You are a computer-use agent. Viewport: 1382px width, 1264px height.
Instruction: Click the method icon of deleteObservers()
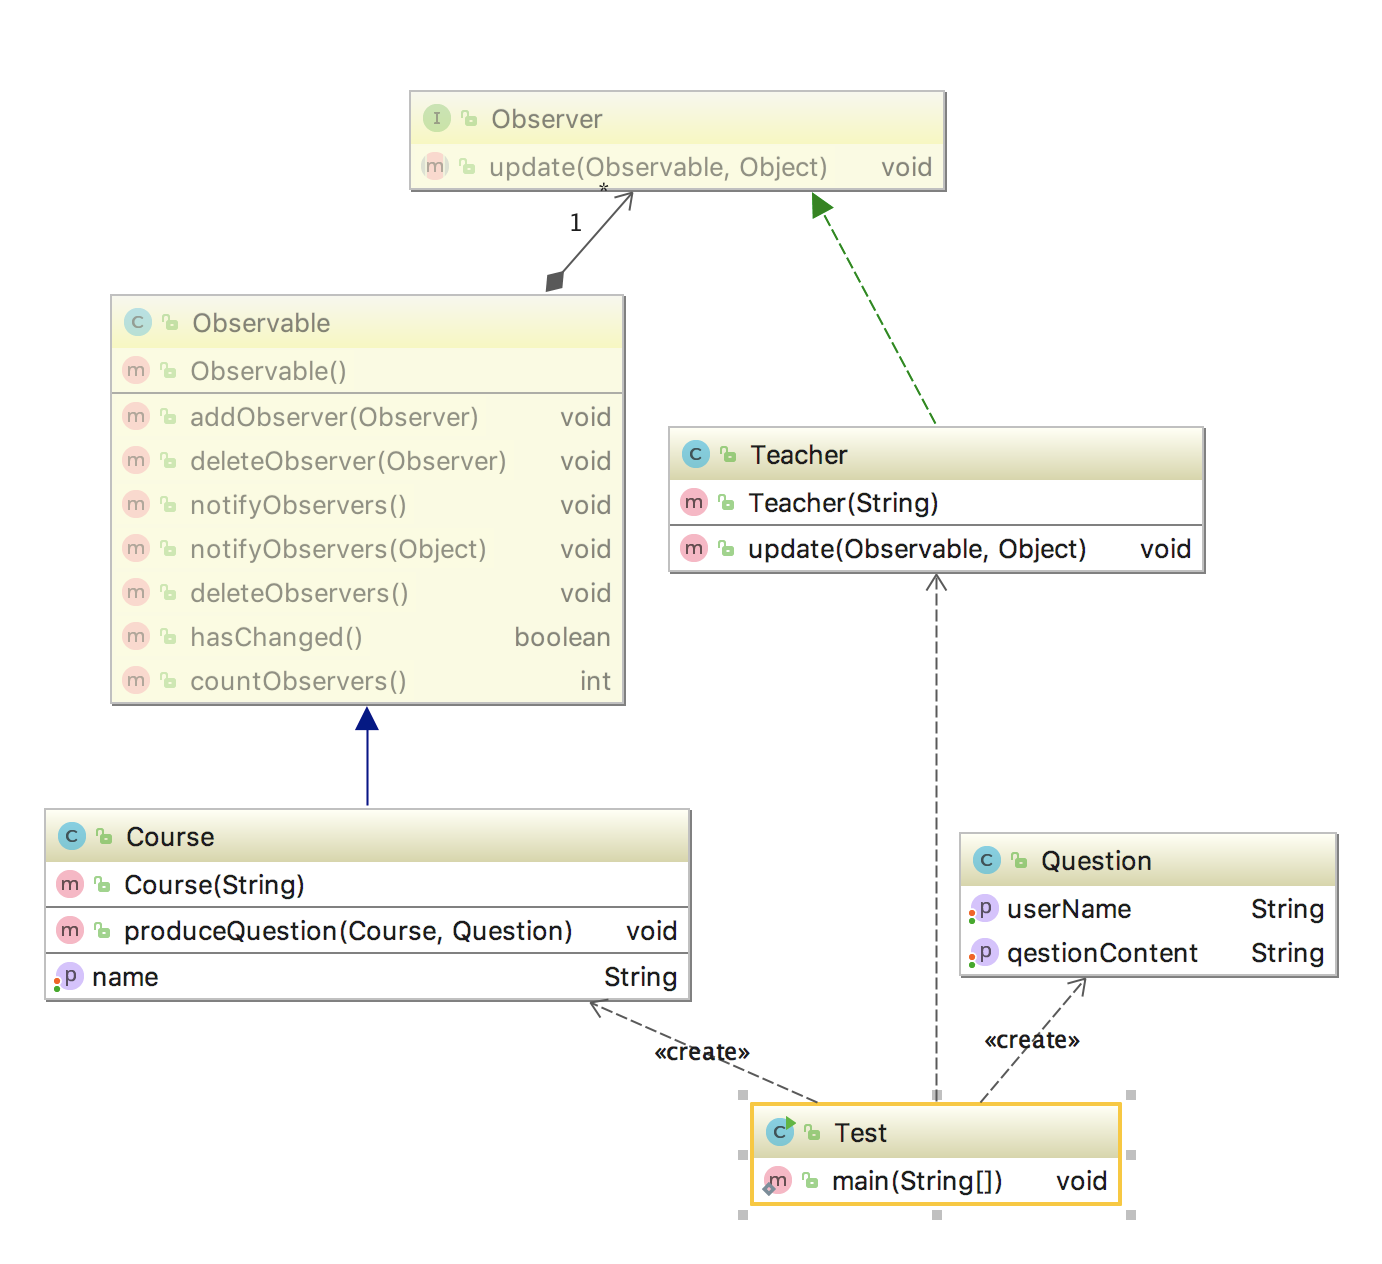click(x=136, y=592)
